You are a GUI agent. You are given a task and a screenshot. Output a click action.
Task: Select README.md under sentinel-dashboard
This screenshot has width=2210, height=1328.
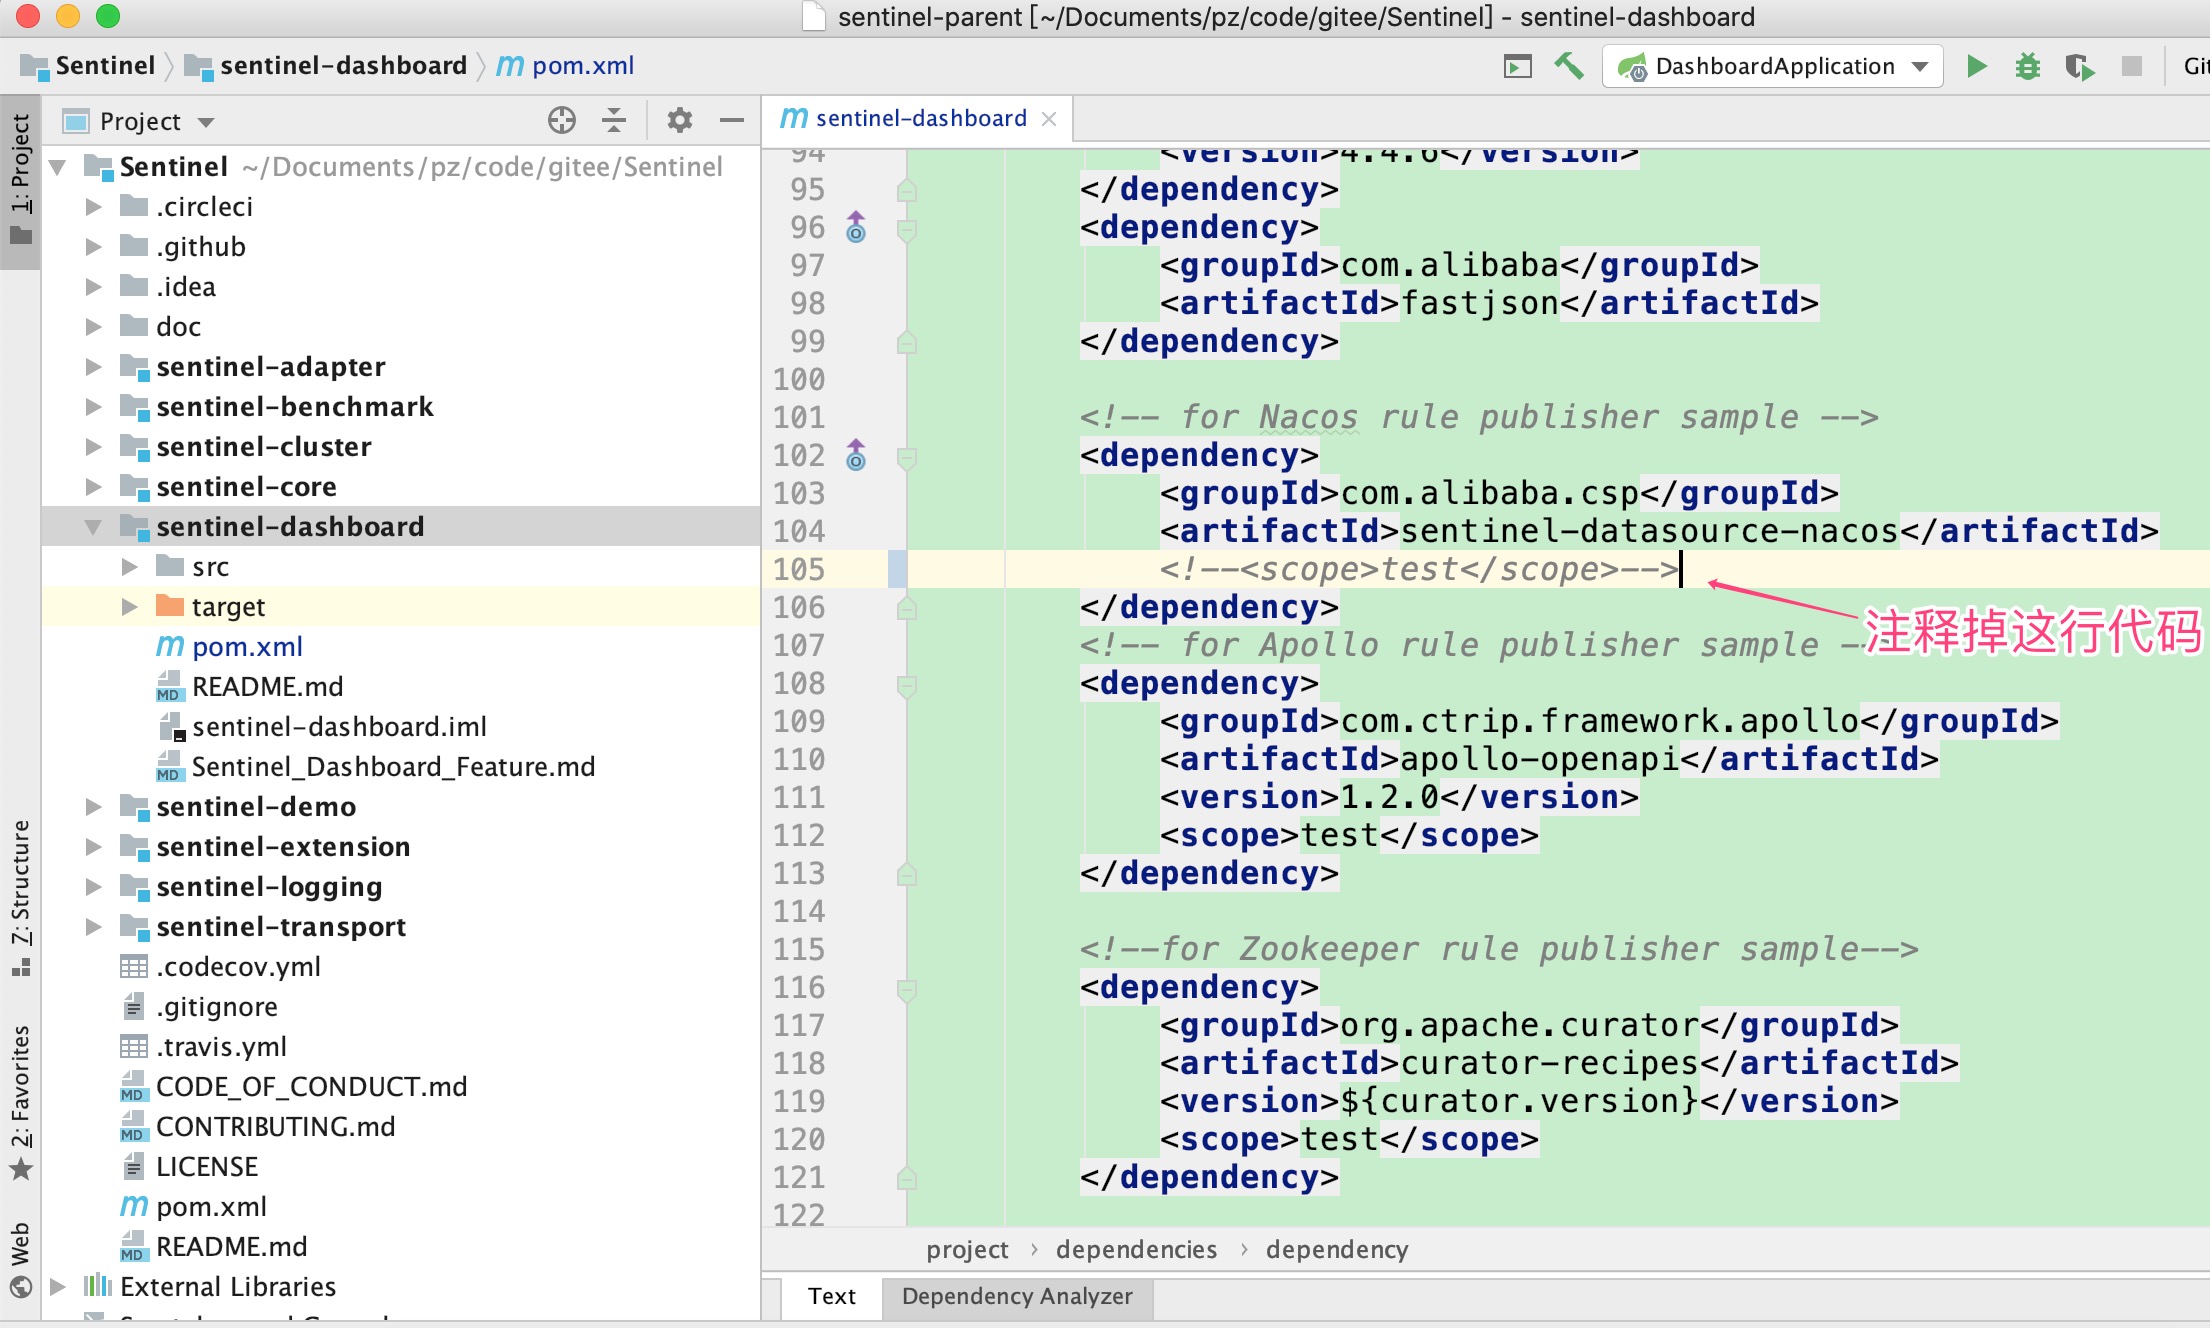pyautogui.click(x=267, y=687)
